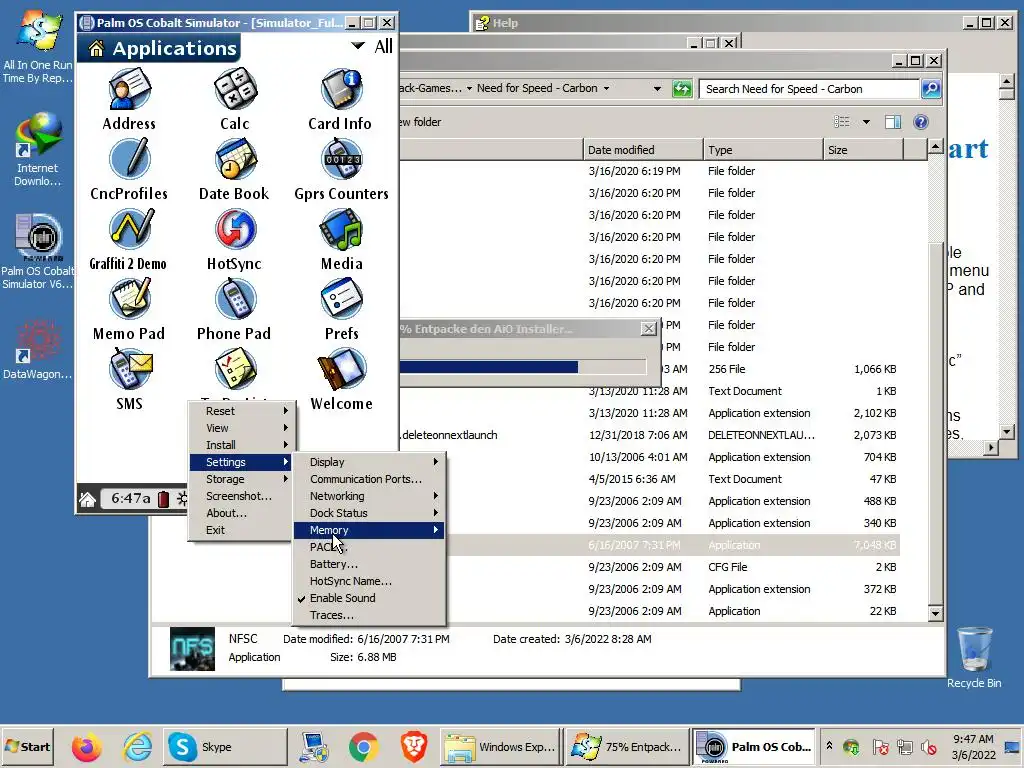Switch to Windows Explorer taskbar button
This screenshot has height=768, width=1024.
(x=501, y=747)
